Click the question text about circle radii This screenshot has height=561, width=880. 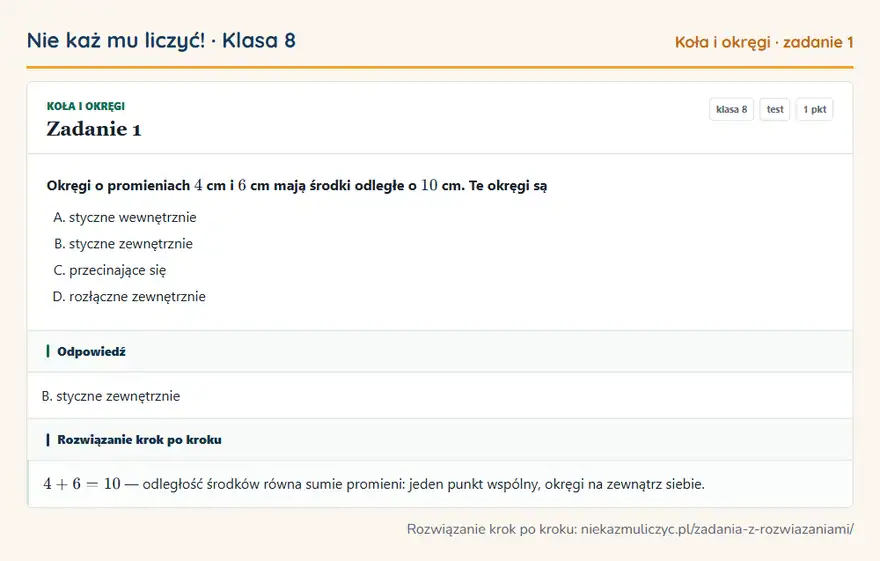click(x=297, y=185)
